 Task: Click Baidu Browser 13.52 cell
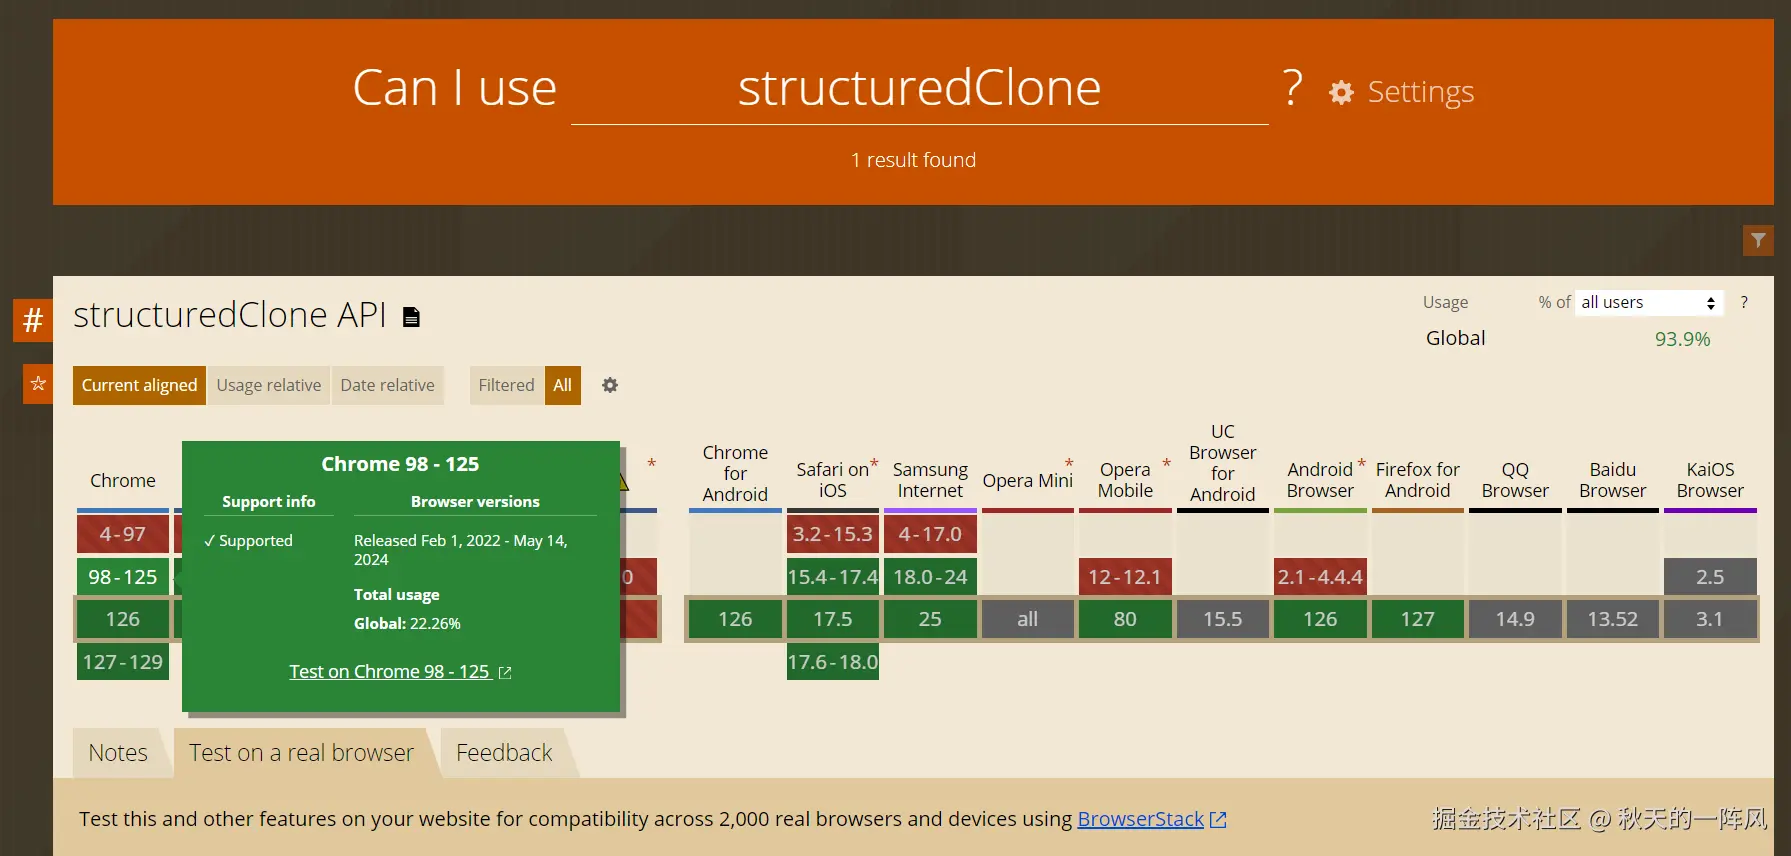coord(1613,619)
